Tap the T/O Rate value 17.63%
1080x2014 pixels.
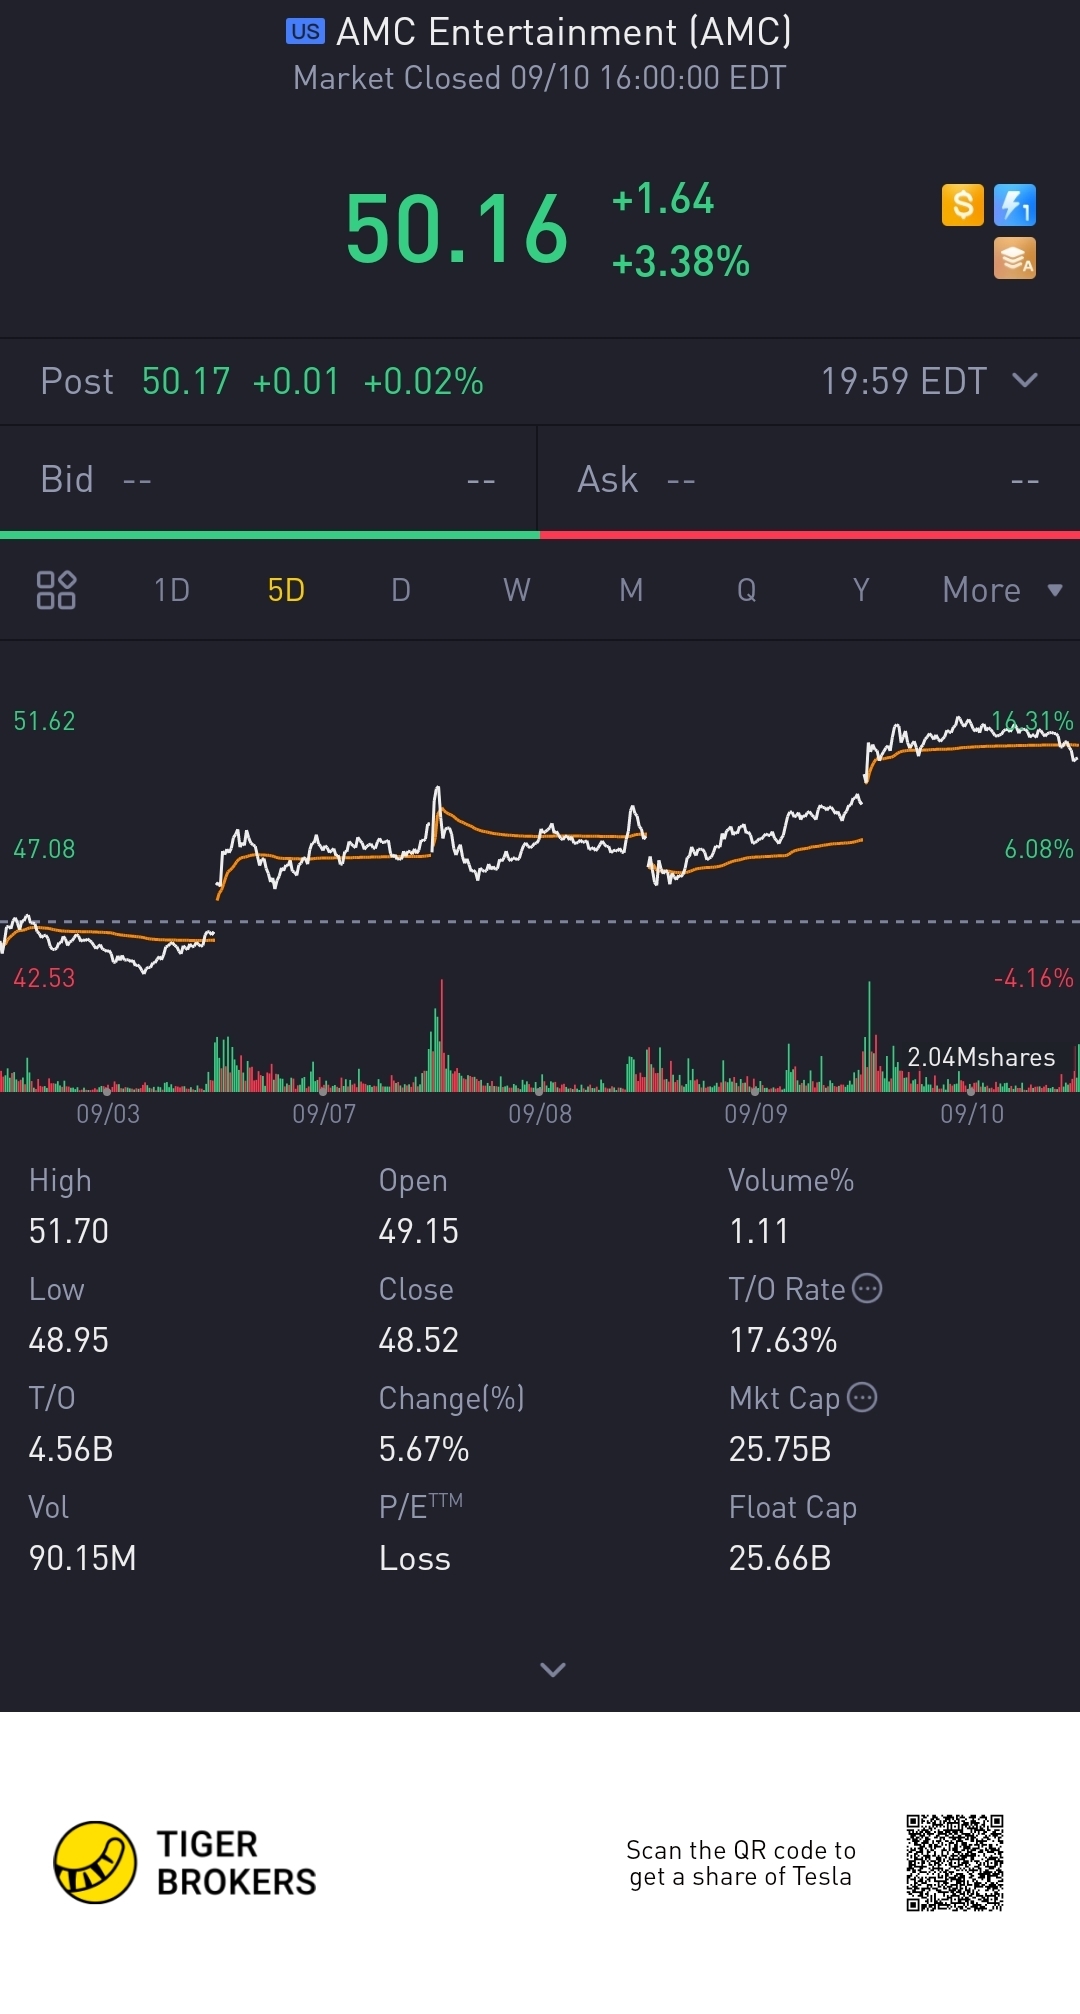click(783, 1340)
